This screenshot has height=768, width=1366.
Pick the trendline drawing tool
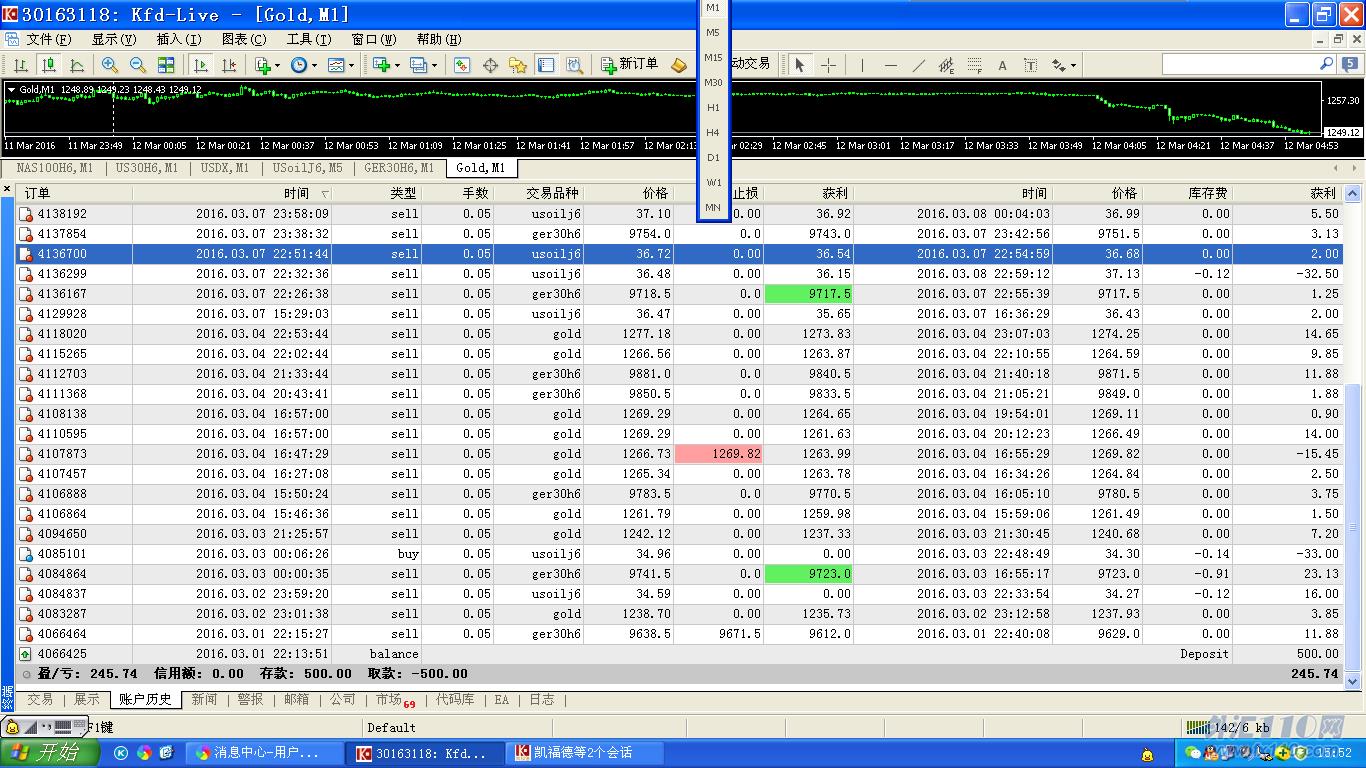pyautogui.click(x=918, y=65)
